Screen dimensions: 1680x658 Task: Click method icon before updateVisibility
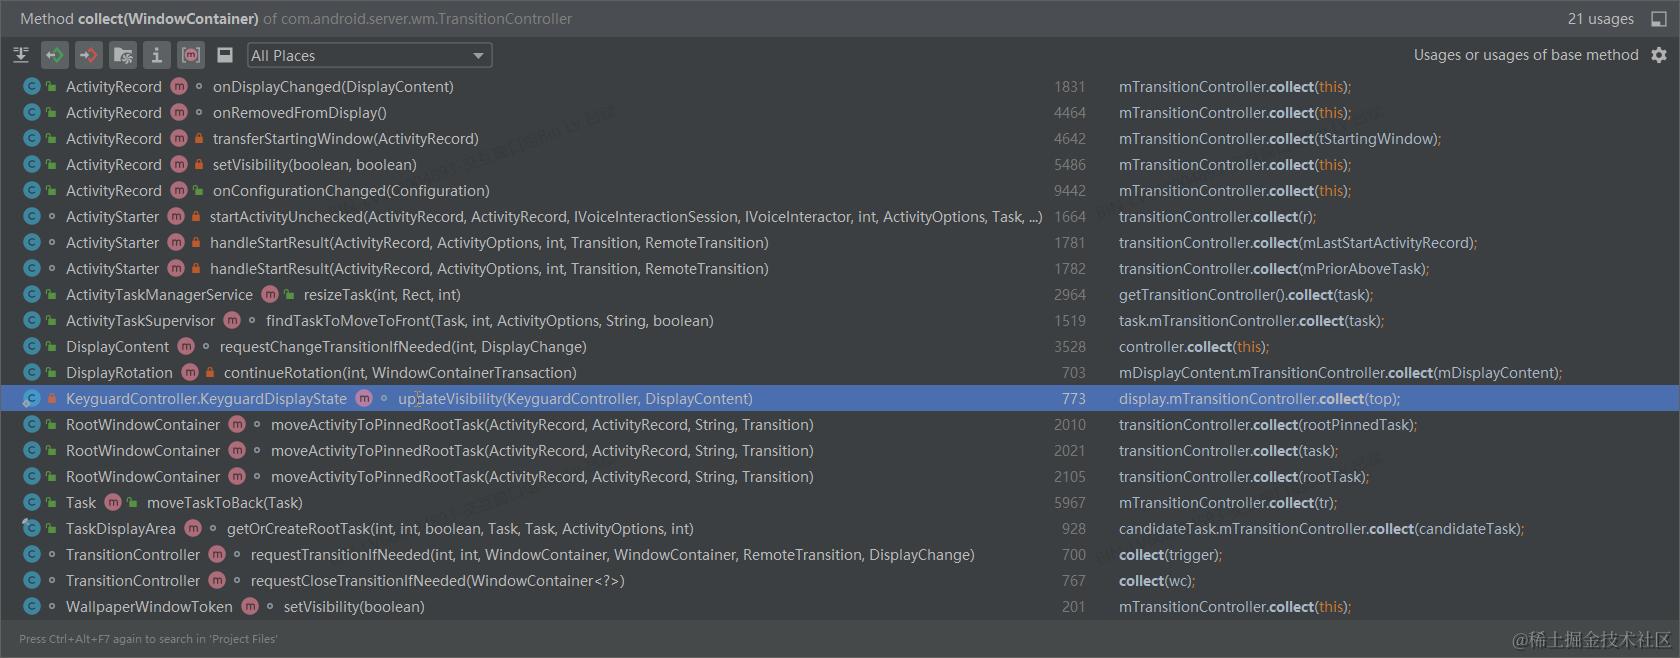coord(364,398)
